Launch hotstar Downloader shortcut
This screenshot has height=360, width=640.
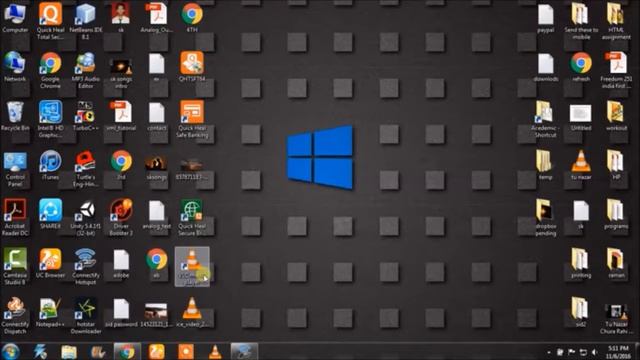[85, 316]
